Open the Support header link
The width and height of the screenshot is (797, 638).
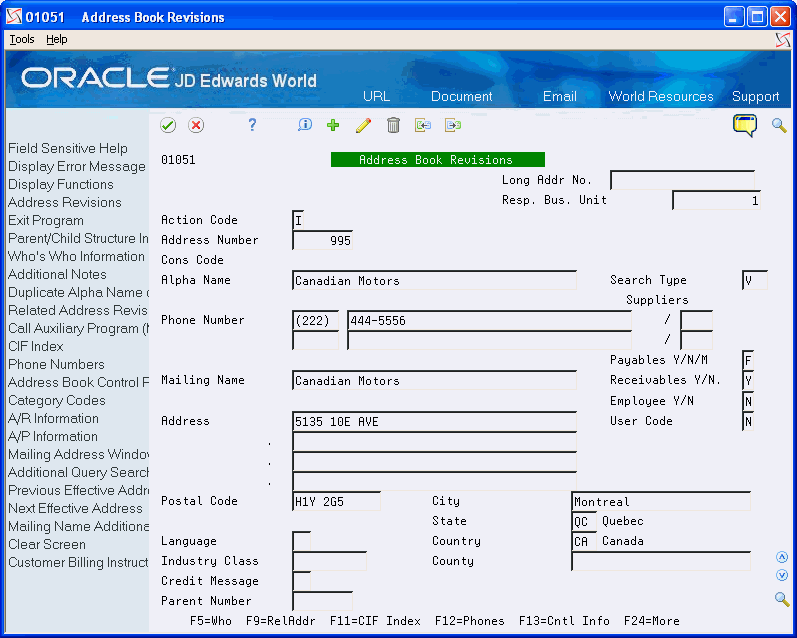click(755, 96)
